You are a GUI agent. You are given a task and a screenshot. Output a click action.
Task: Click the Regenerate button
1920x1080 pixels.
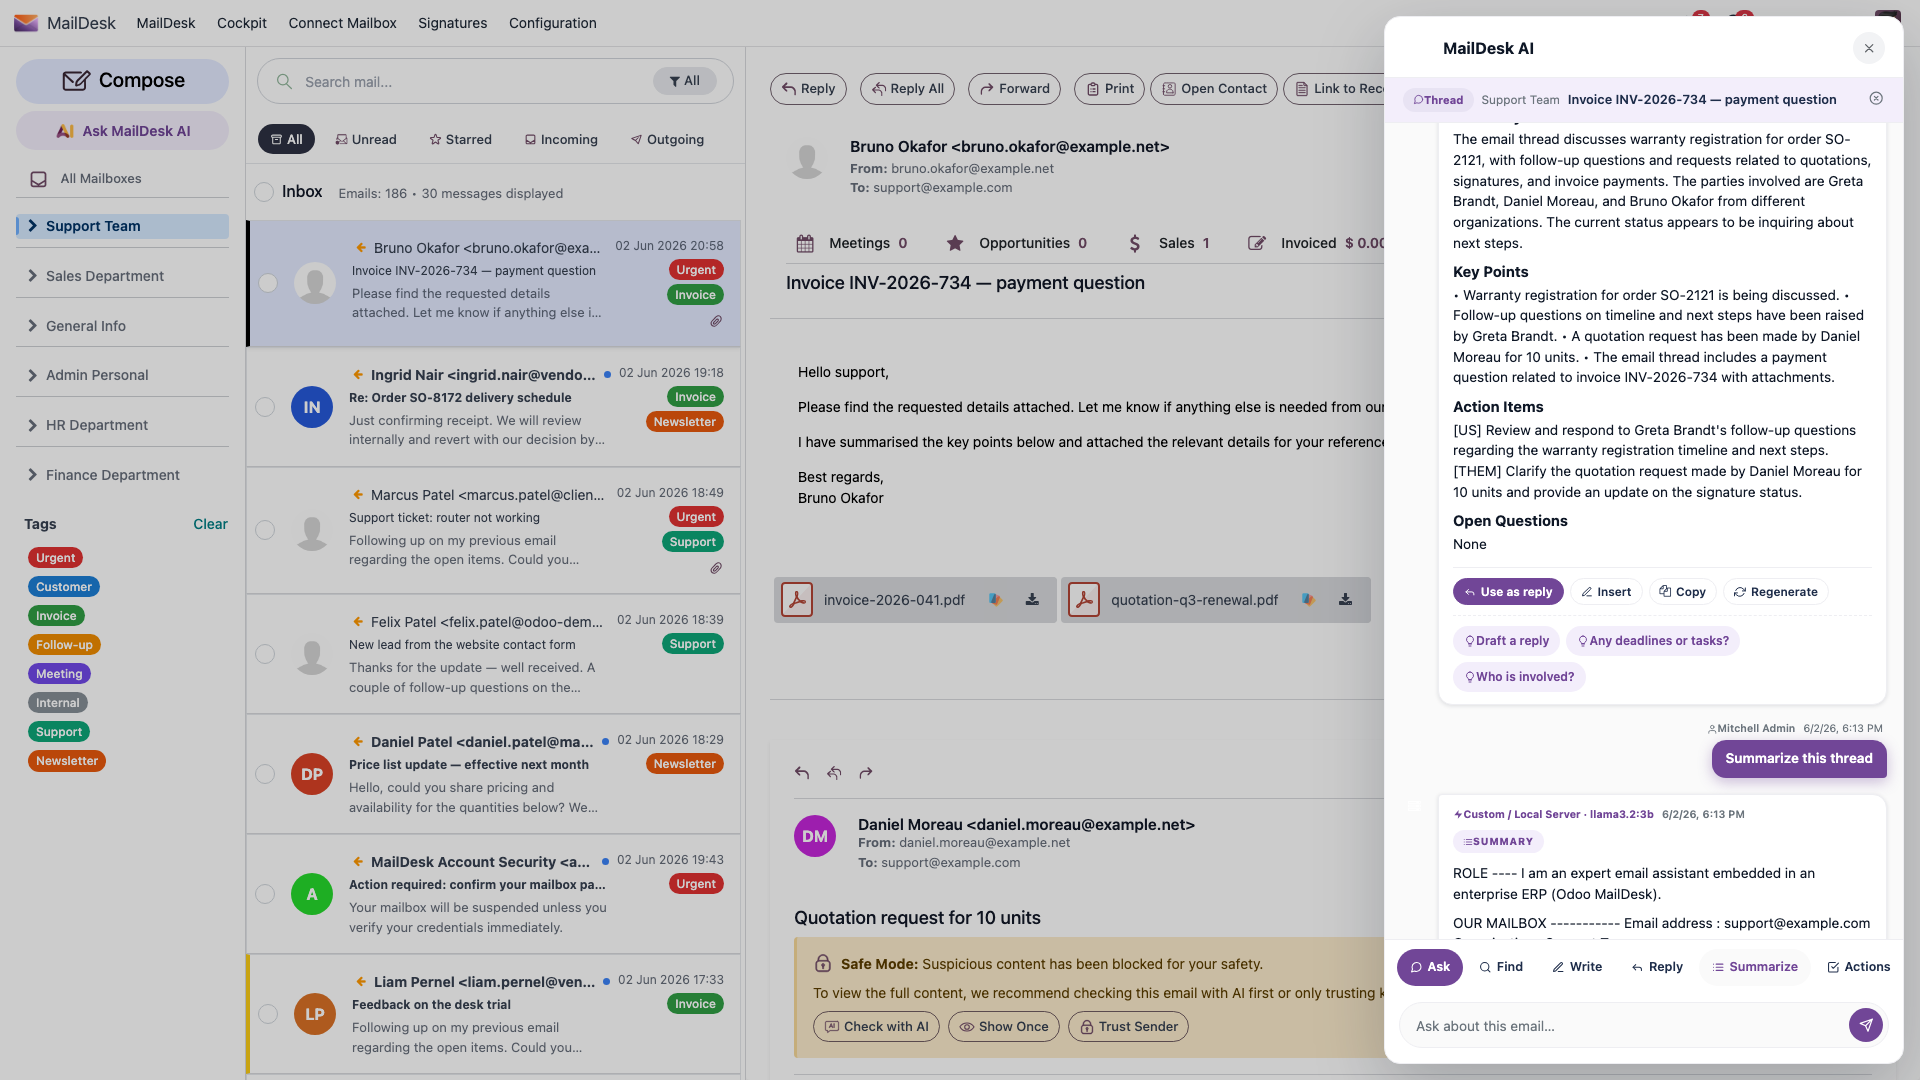pyautogui.click(x=1776, y=592)
